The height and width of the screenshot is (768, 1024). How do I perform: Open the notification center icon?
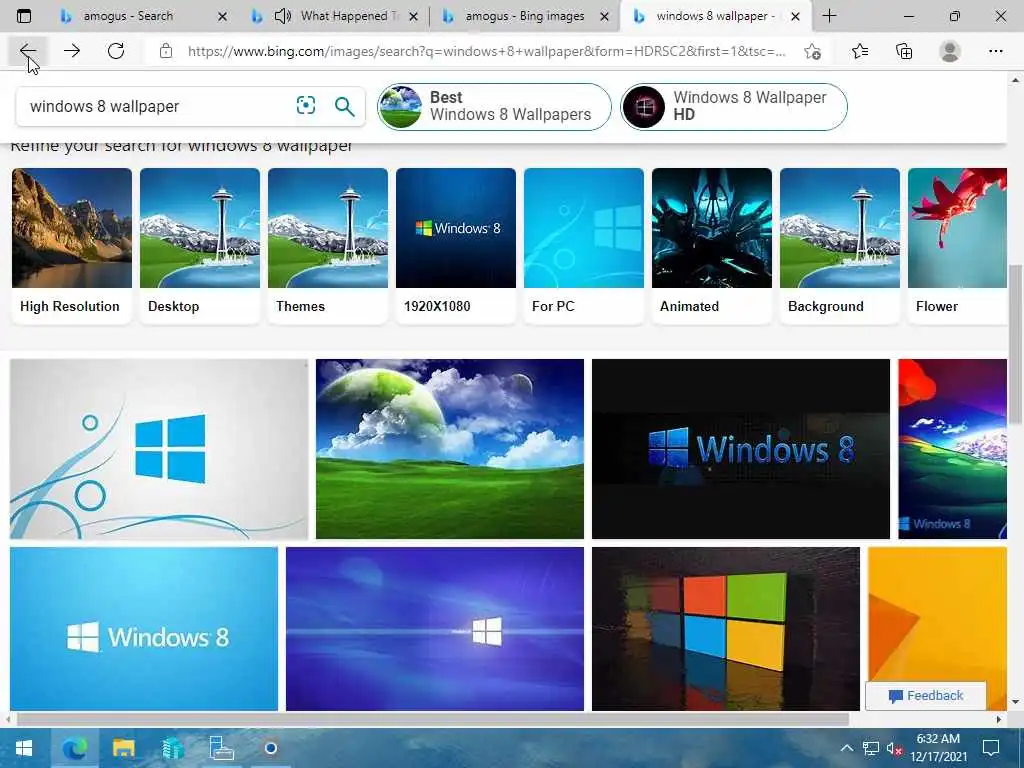(x=991, y=748)
